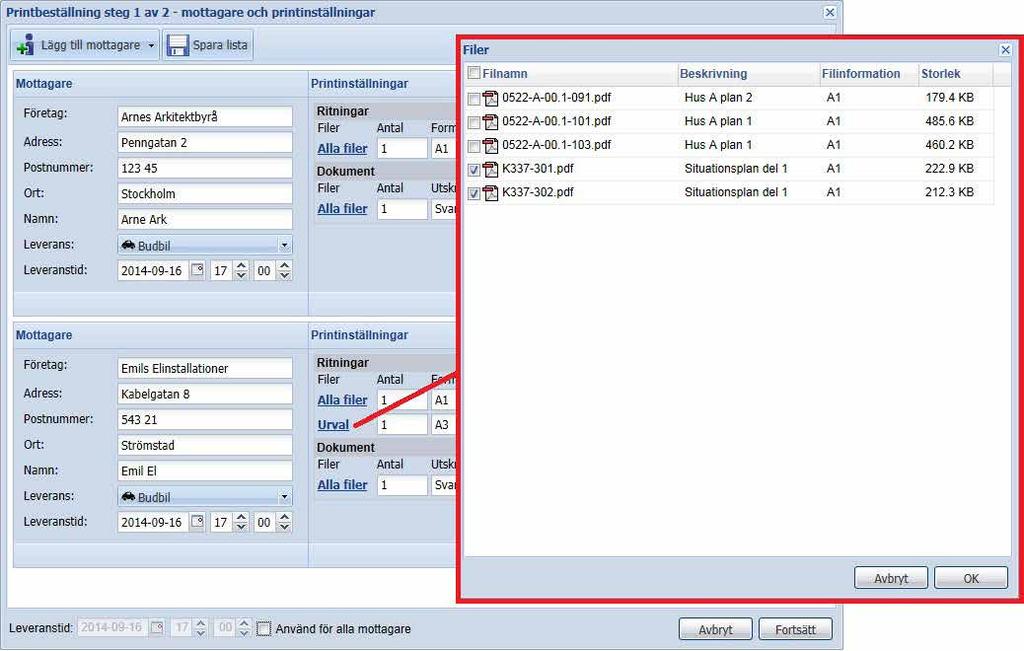Click Postnummer field containing 543 21
Image resolution: width=1024 pixels, height=651 pixels.
[205, 419]
